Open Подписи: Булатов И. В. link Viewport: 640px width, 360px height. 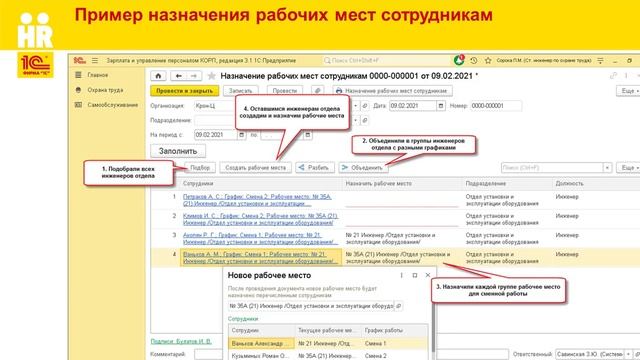181,341
